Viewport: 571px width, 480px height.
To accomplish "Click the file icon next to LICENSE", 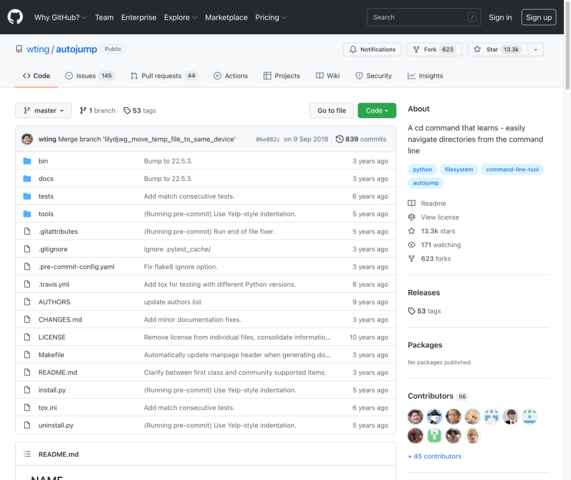I will coord(27,337).
